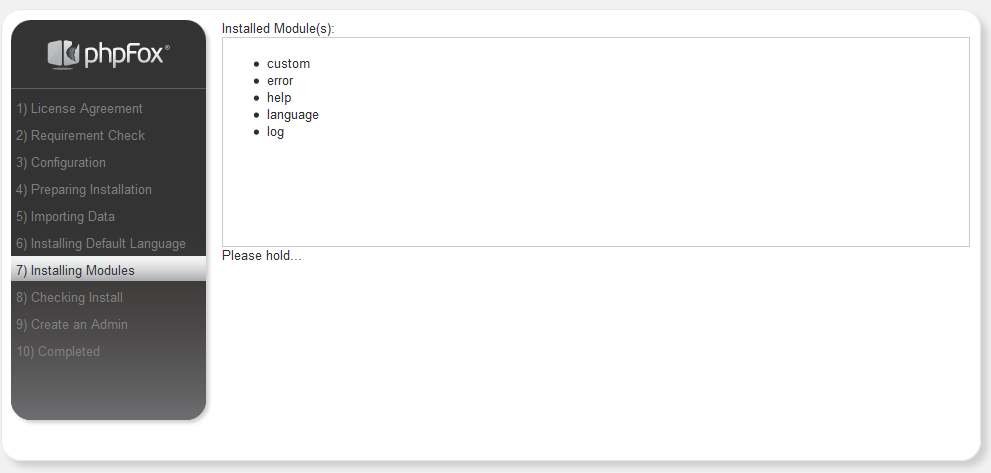Open the Create an Admin step
991x473 pixels.
tap(72, 325)
